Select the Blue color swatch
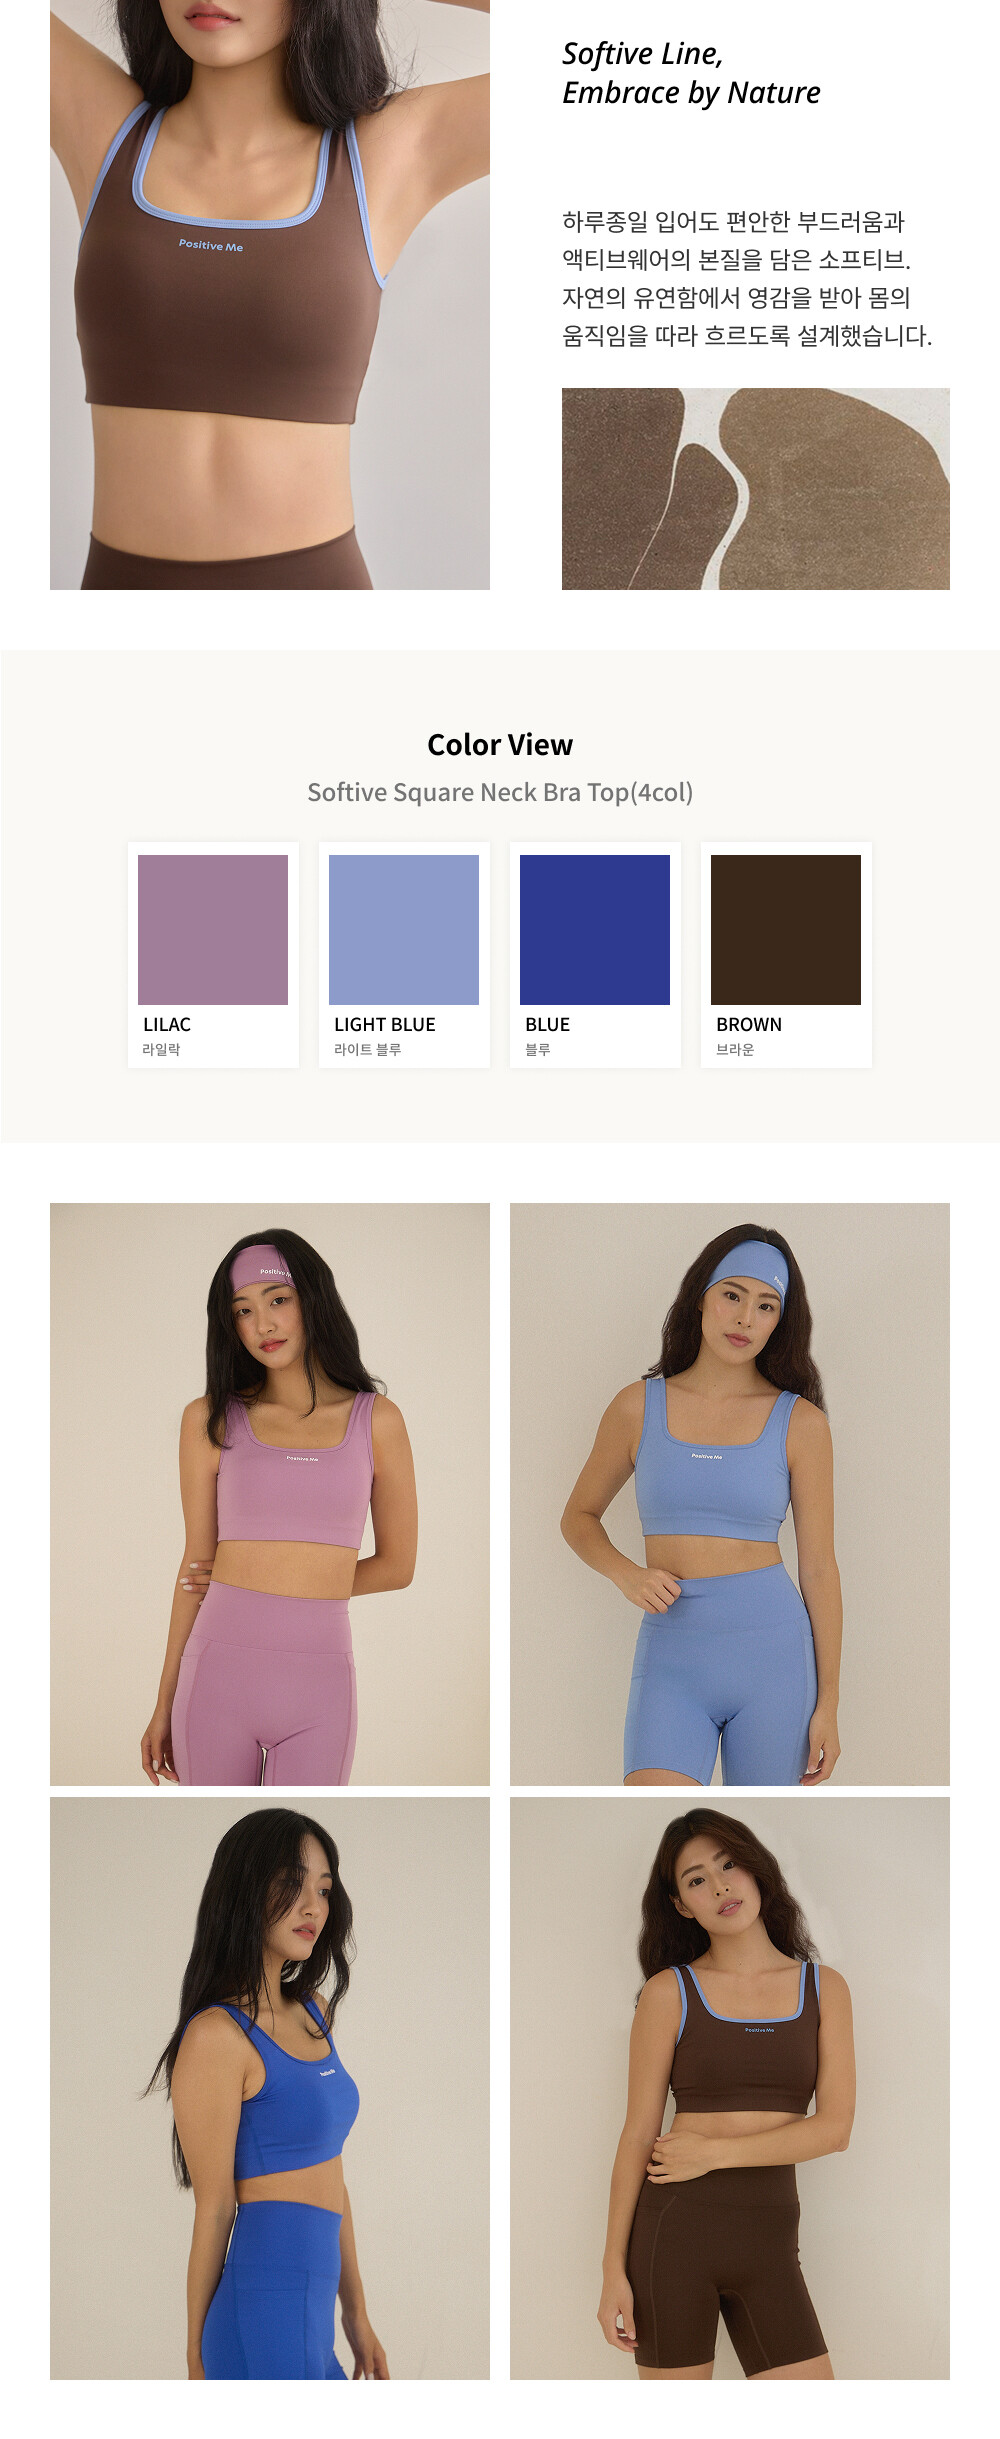 coord(595,929)
